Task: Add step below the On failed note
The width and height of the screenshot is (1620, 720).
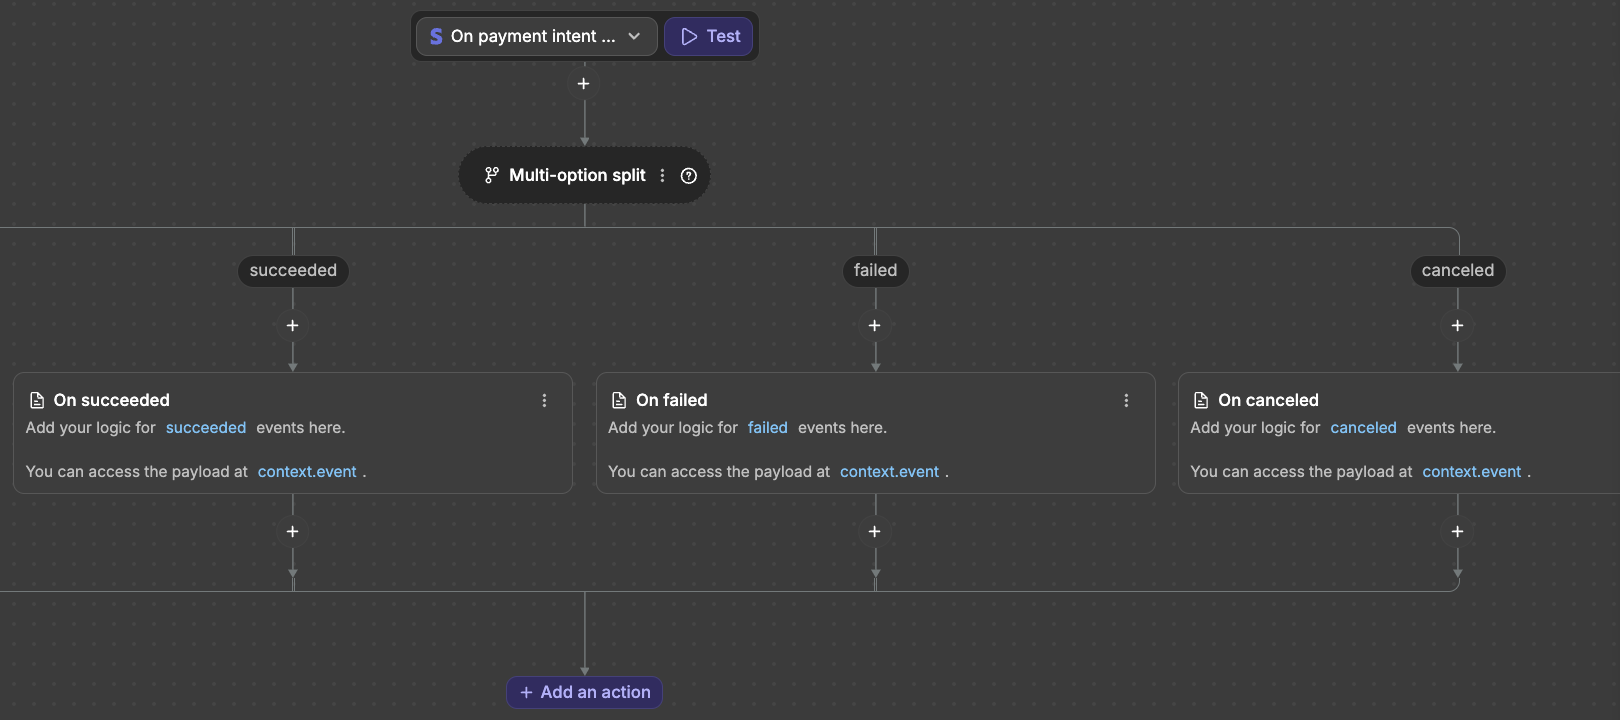Action: coord(875,532)
